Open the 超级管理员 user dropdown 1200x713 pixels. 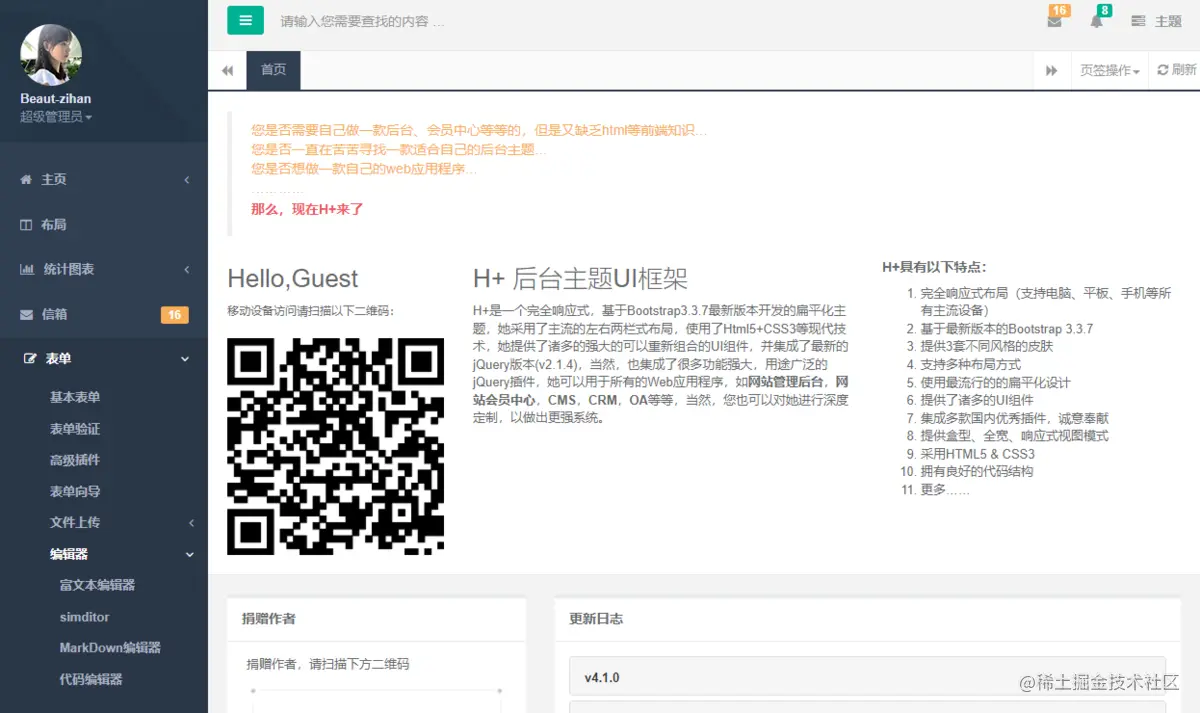pos(56,117)
